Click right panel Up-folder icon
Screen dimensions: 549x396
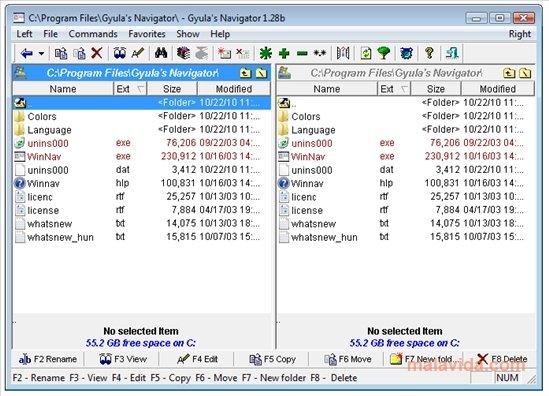(x=509, y=73)
